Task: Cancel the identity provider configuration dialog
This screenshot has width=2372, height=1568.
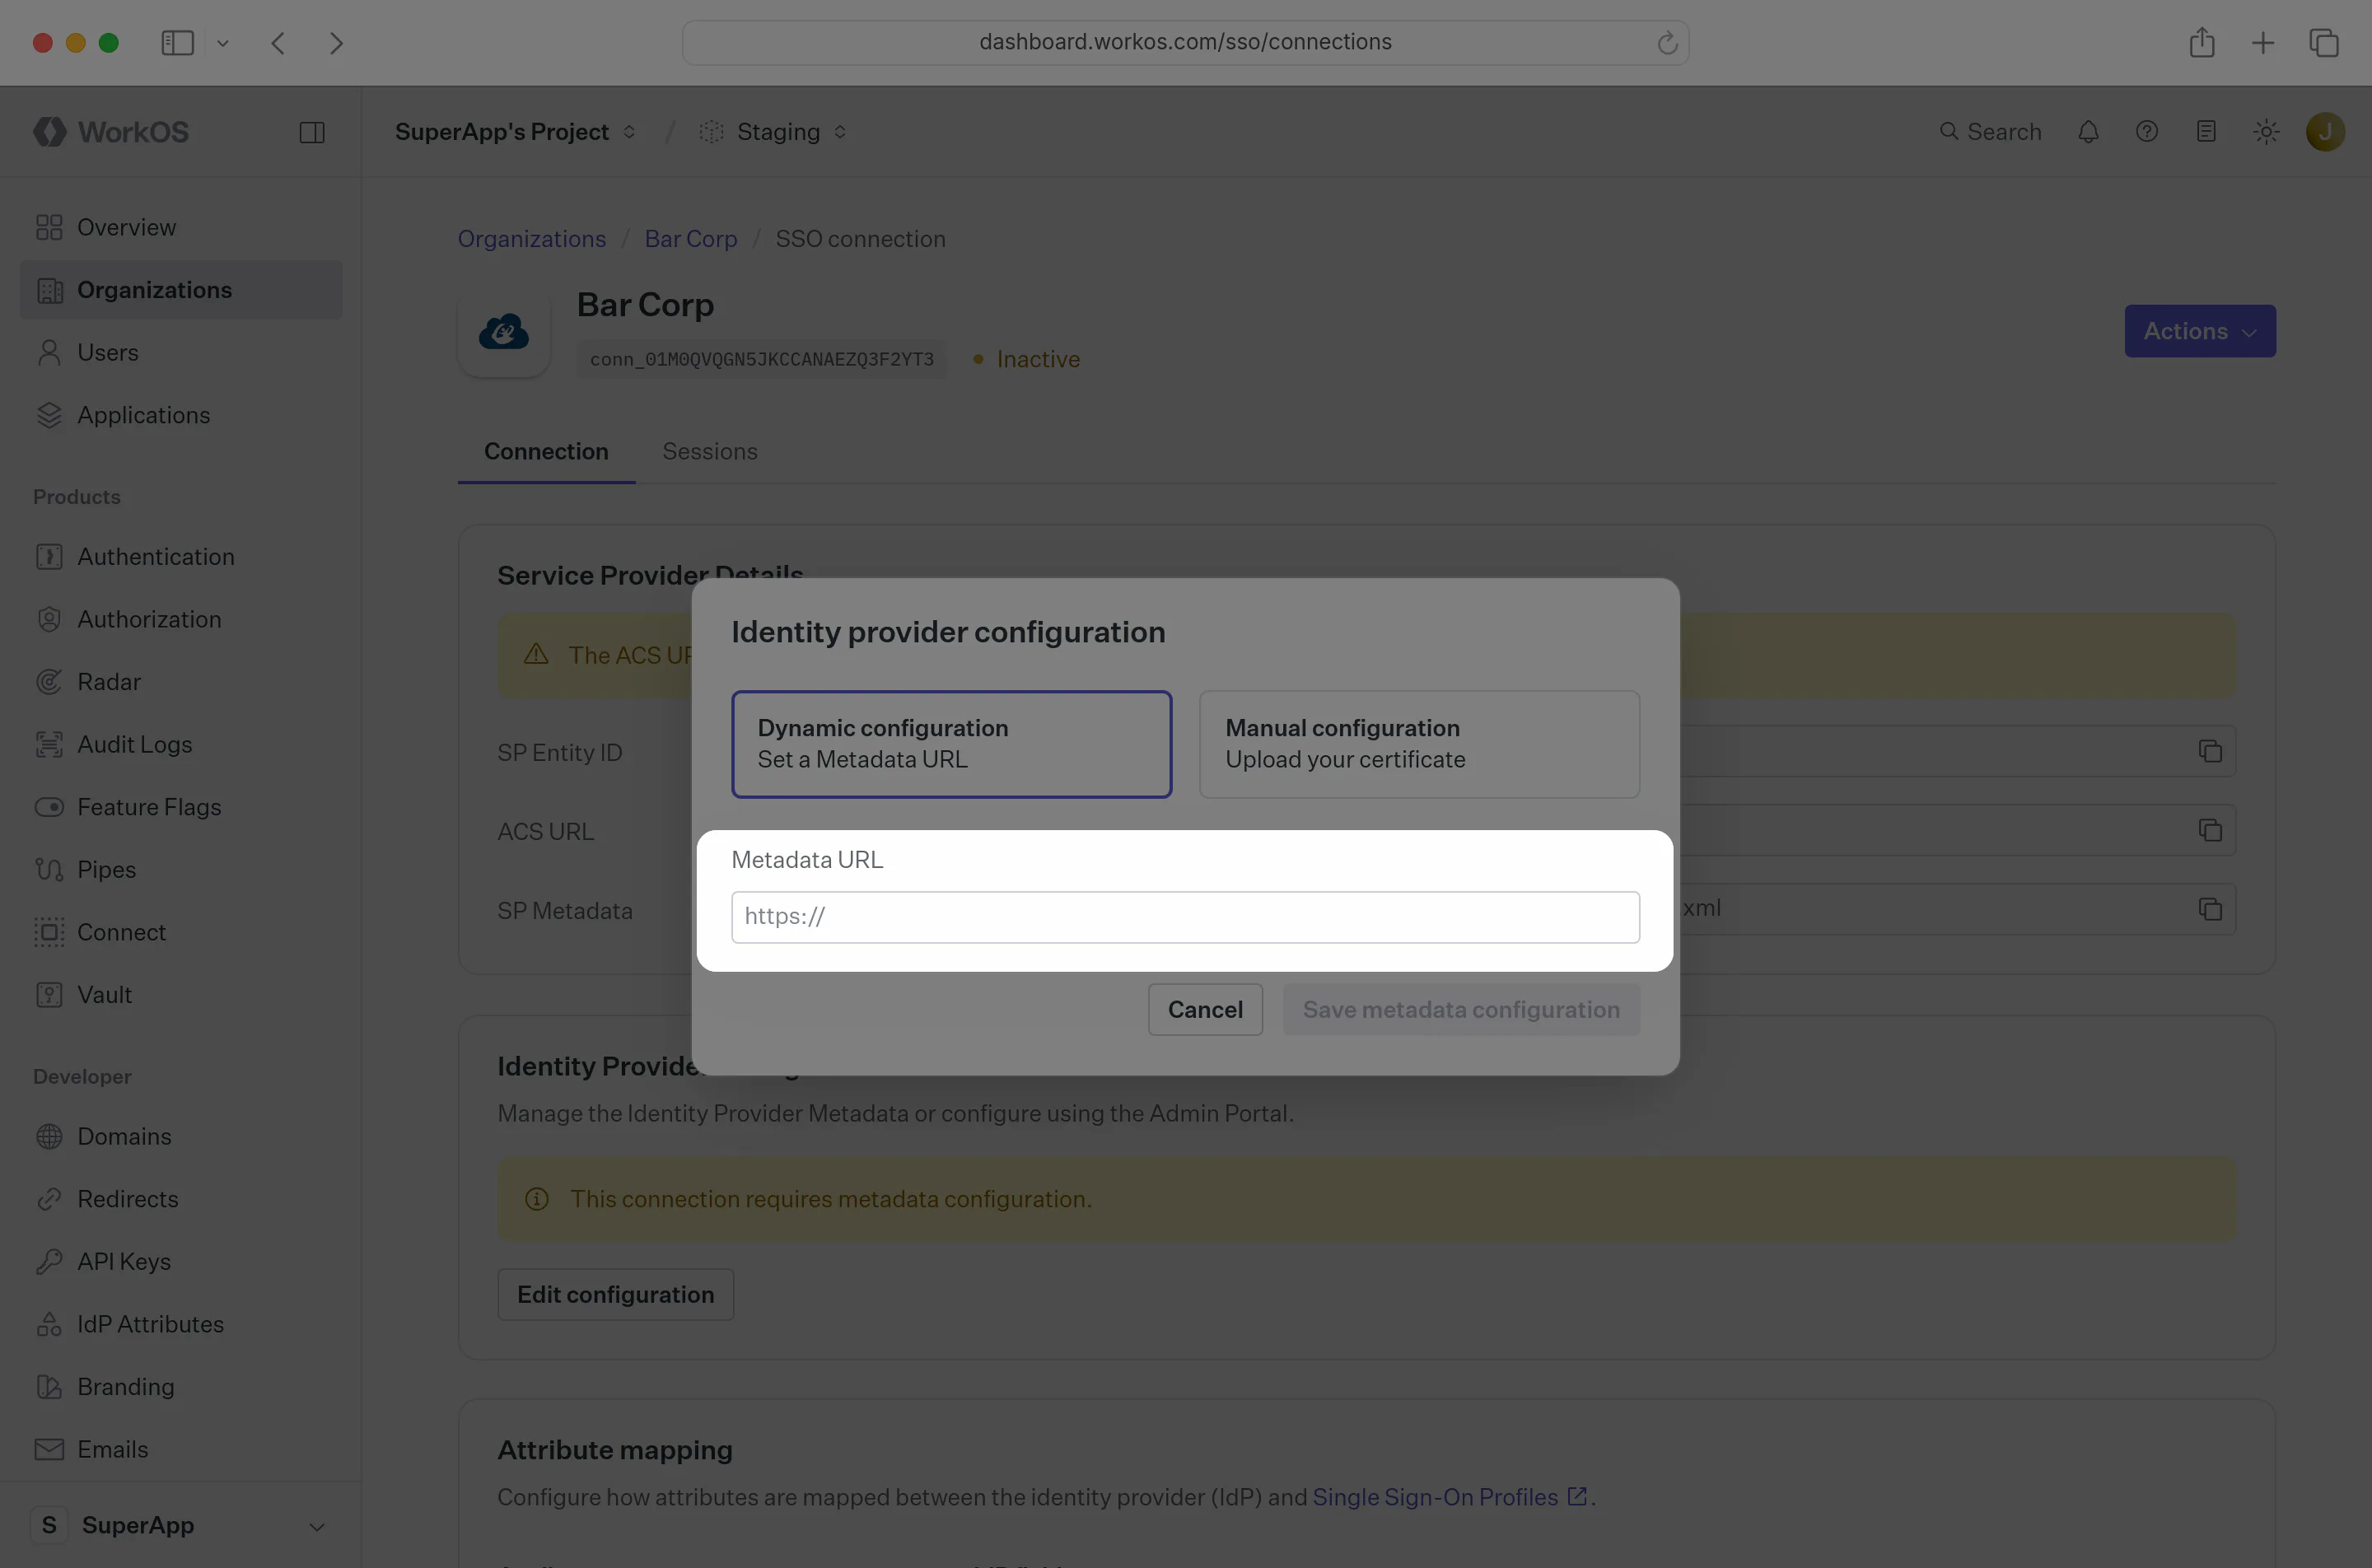Action: (x=1205, y=1010)
